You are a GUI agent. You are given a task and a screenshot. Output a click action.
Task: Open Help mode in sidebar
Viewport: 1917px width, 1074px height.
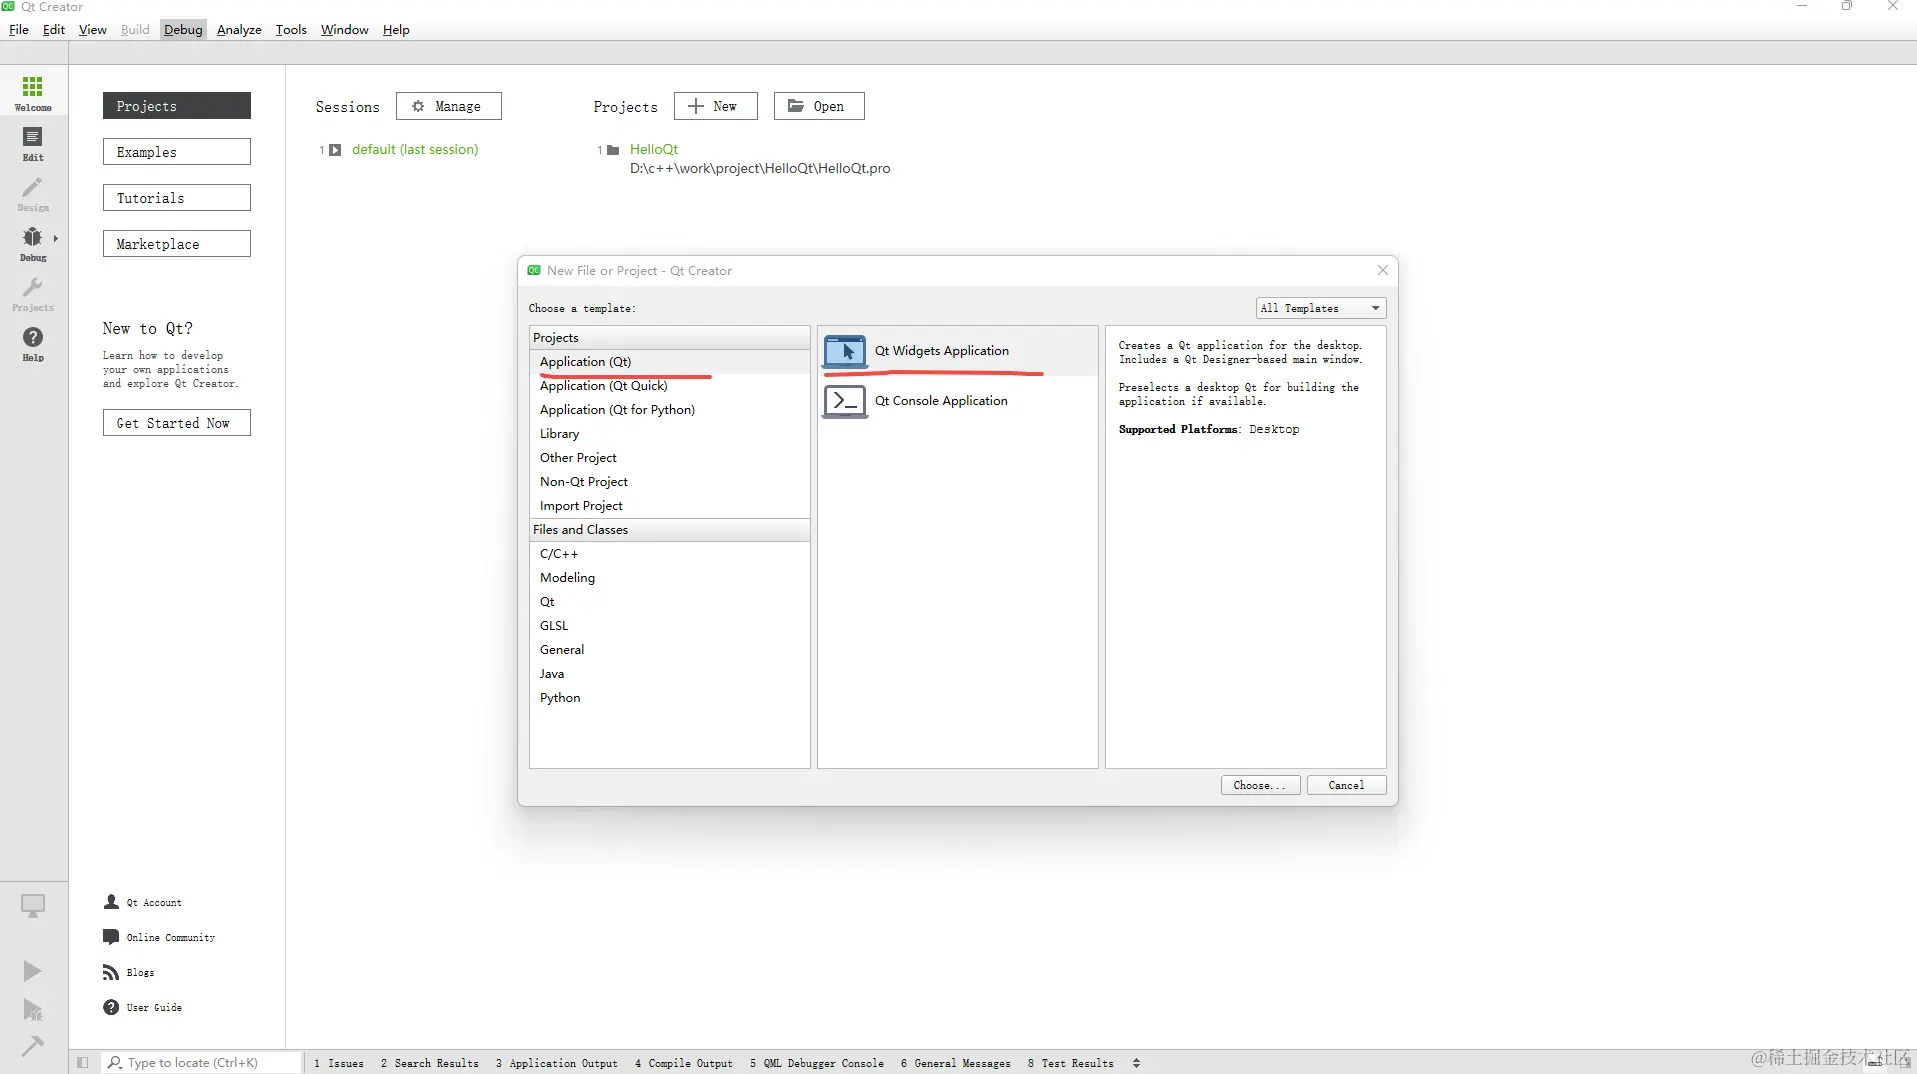point(33,344)
